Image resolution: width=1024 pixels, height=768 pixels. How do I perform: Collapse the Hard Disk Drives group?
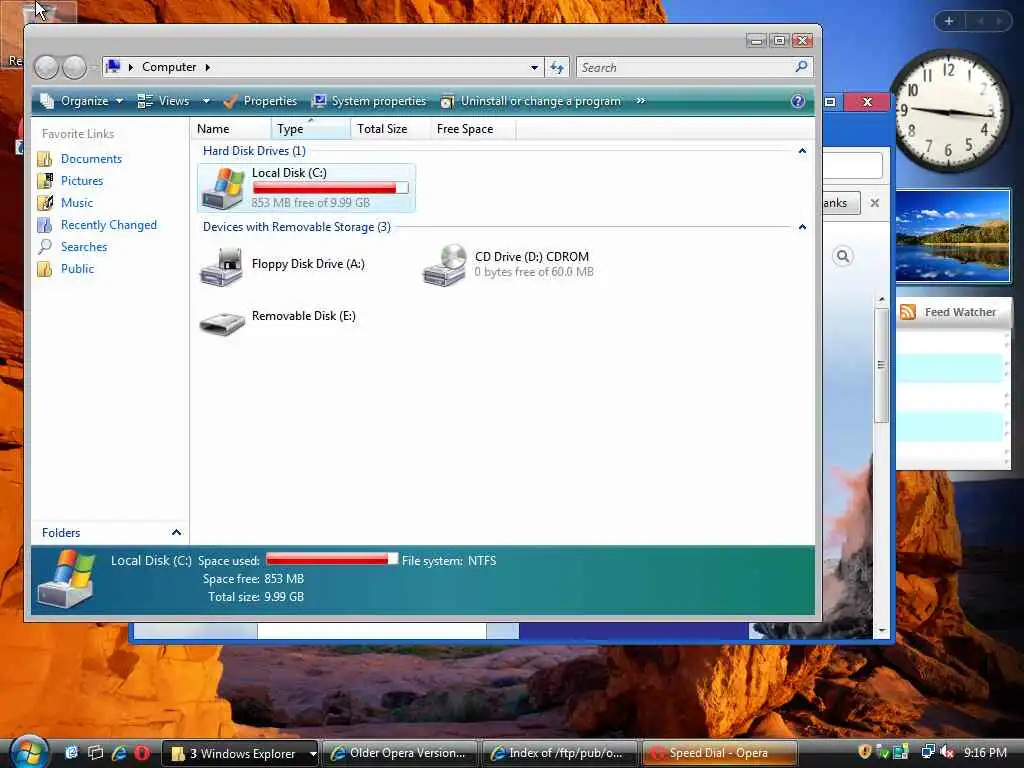[802, 152]
